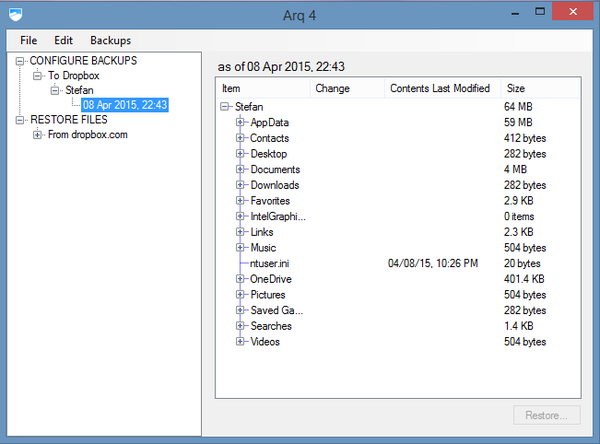
Task: Select the Videos folder name
Action: (265, 342)
